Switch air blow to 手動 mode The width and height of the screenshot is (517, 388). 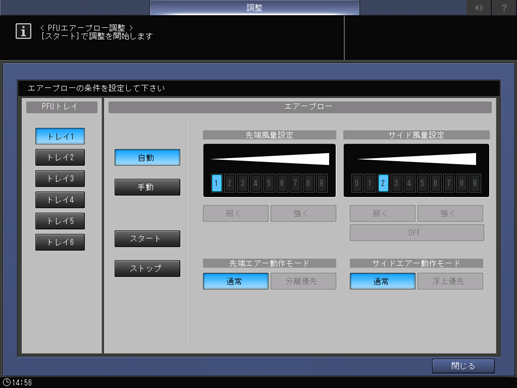coord(147,187)
